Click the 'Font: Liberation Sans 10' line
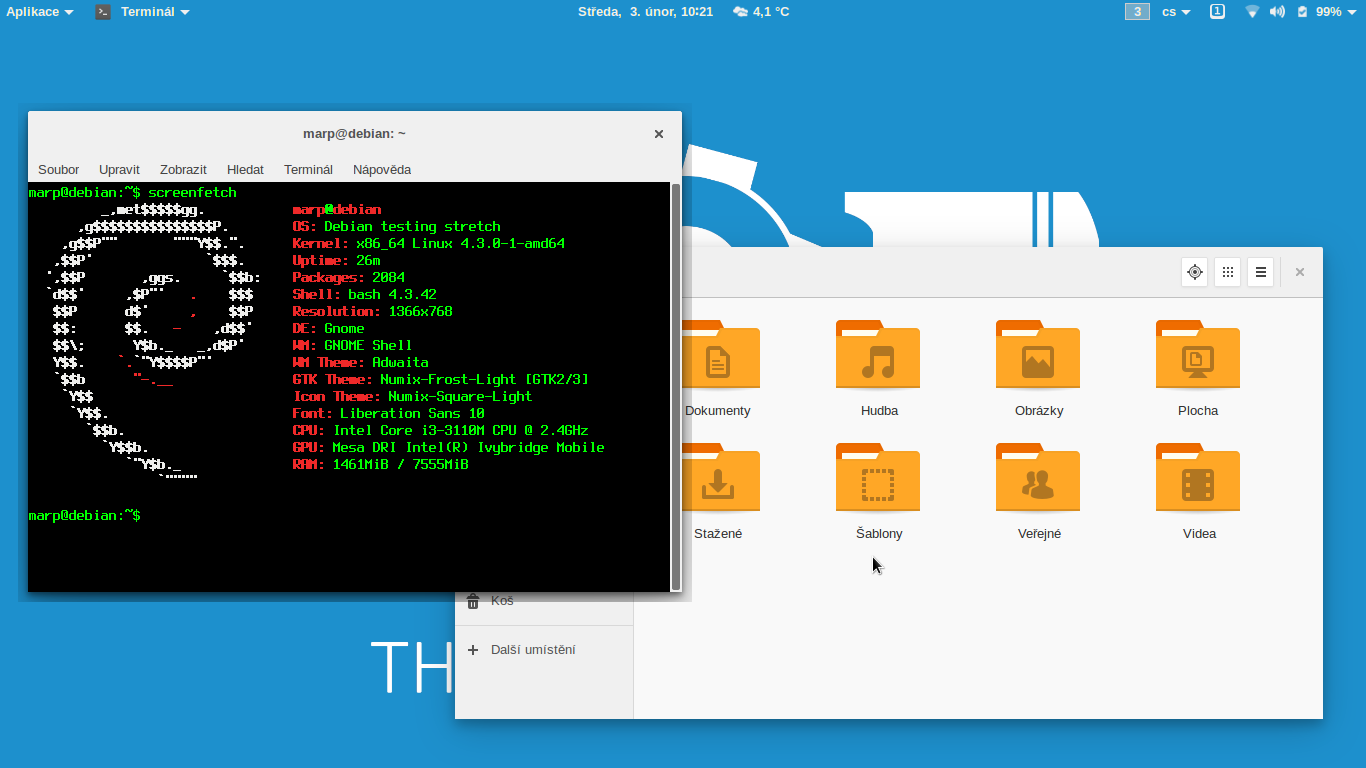 click(388, 414)
